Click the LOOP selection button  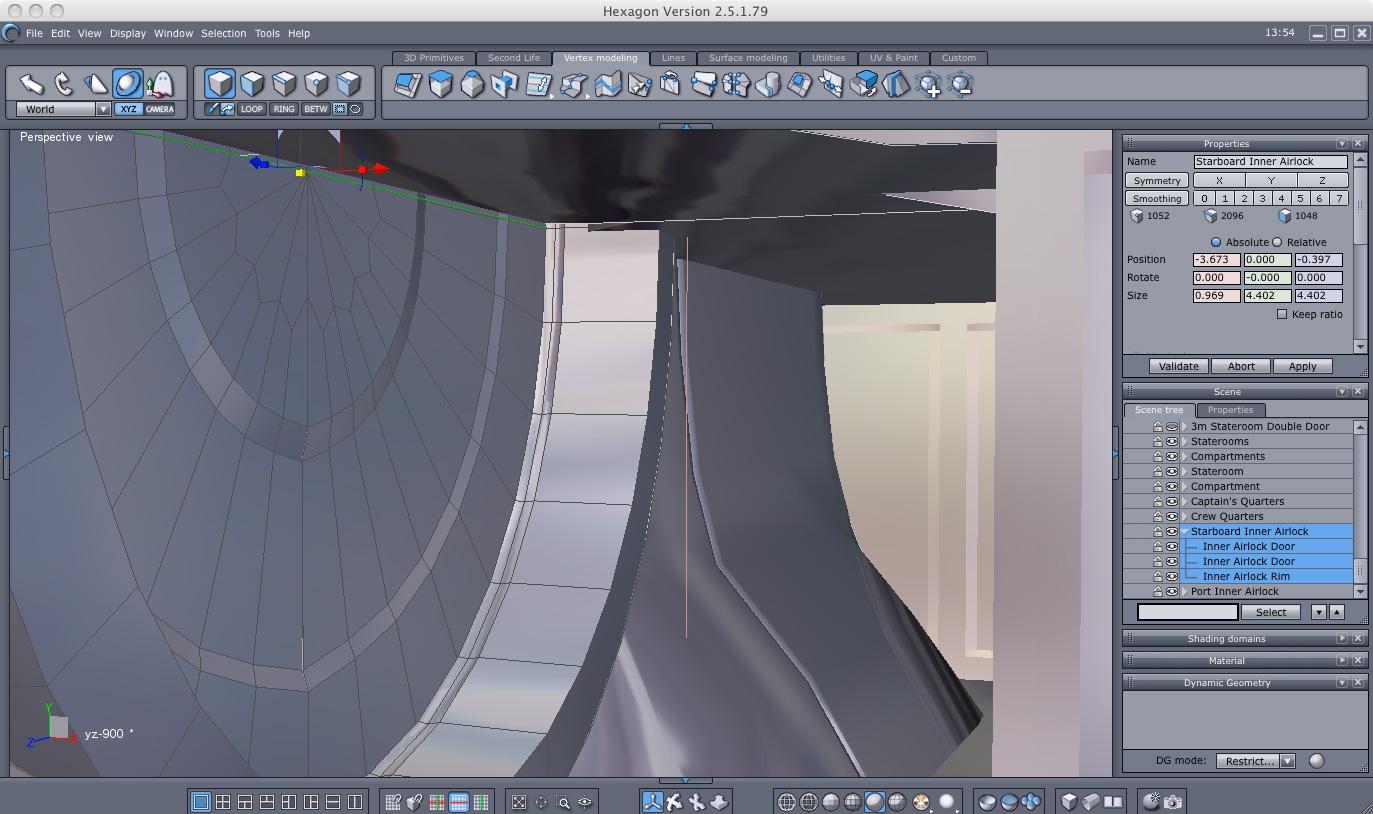[251, 109]
